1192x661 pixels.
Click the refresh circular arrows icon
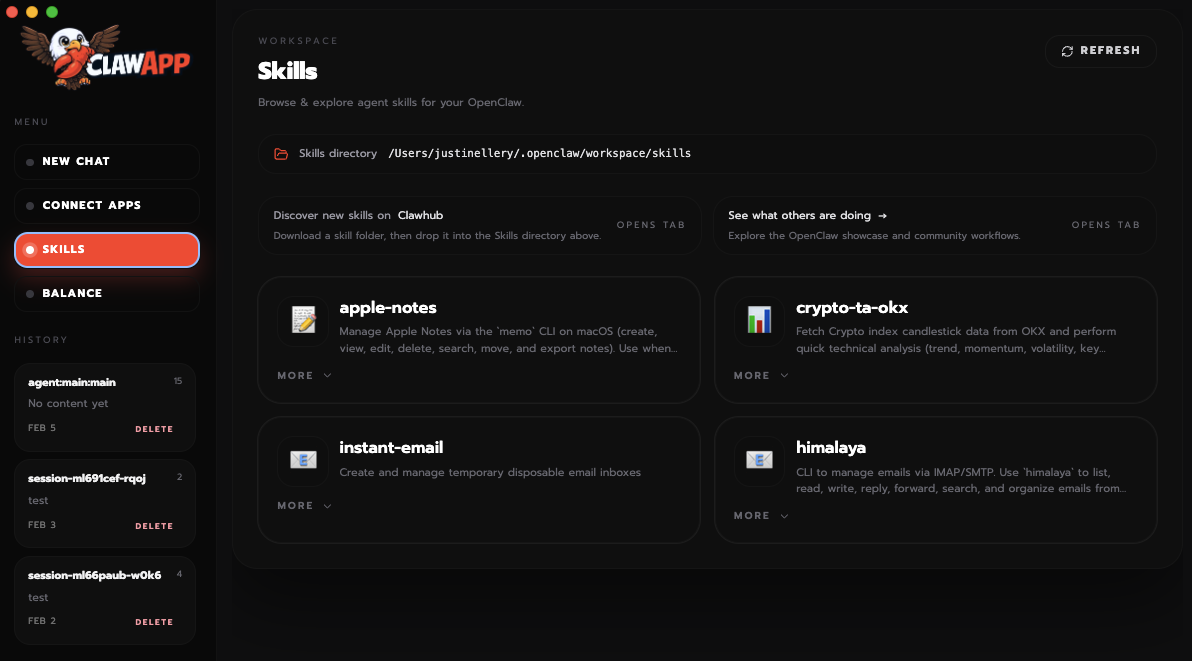tap(1067, 50)
